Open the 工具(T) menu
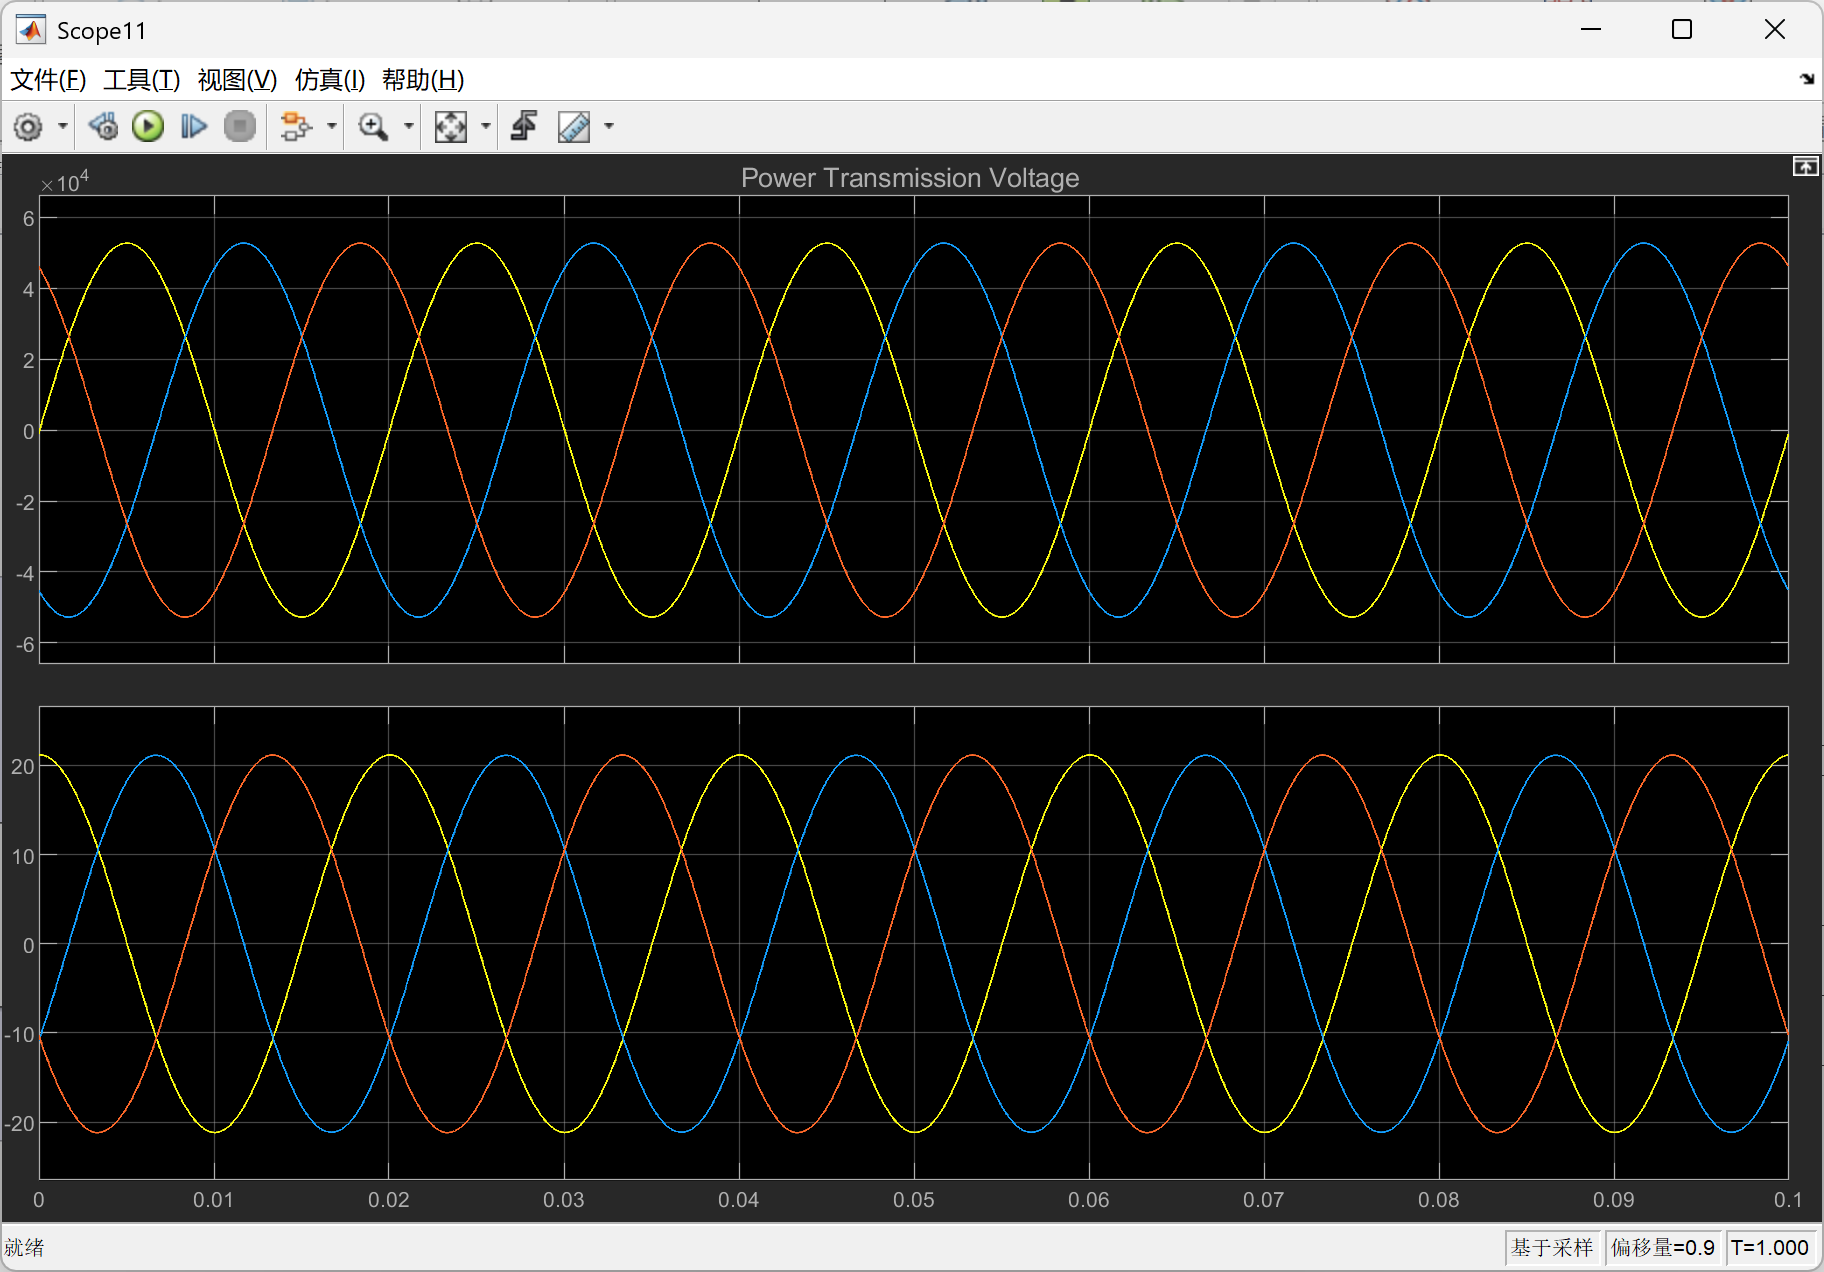 pos(142,80)
